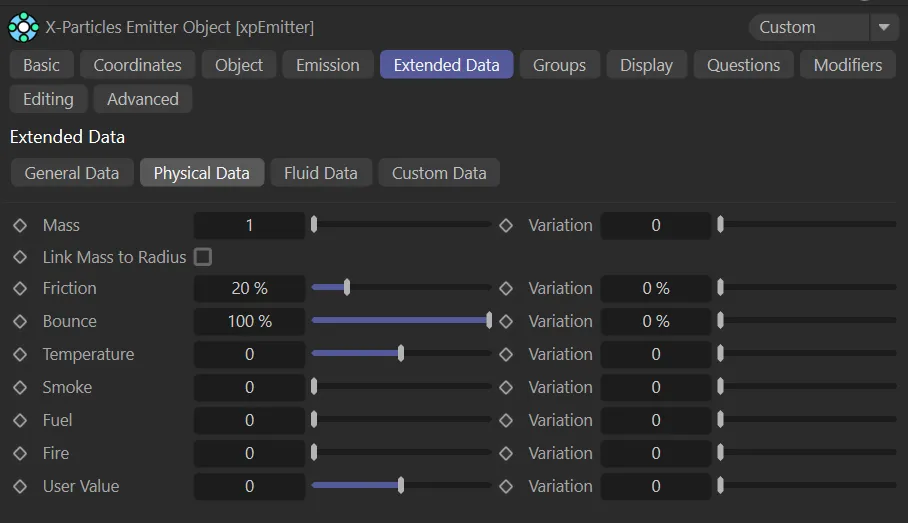This screenshot has width=908, height=523.
Task: Click the dropdown arrow beside Custom
Action: [883, 27]
